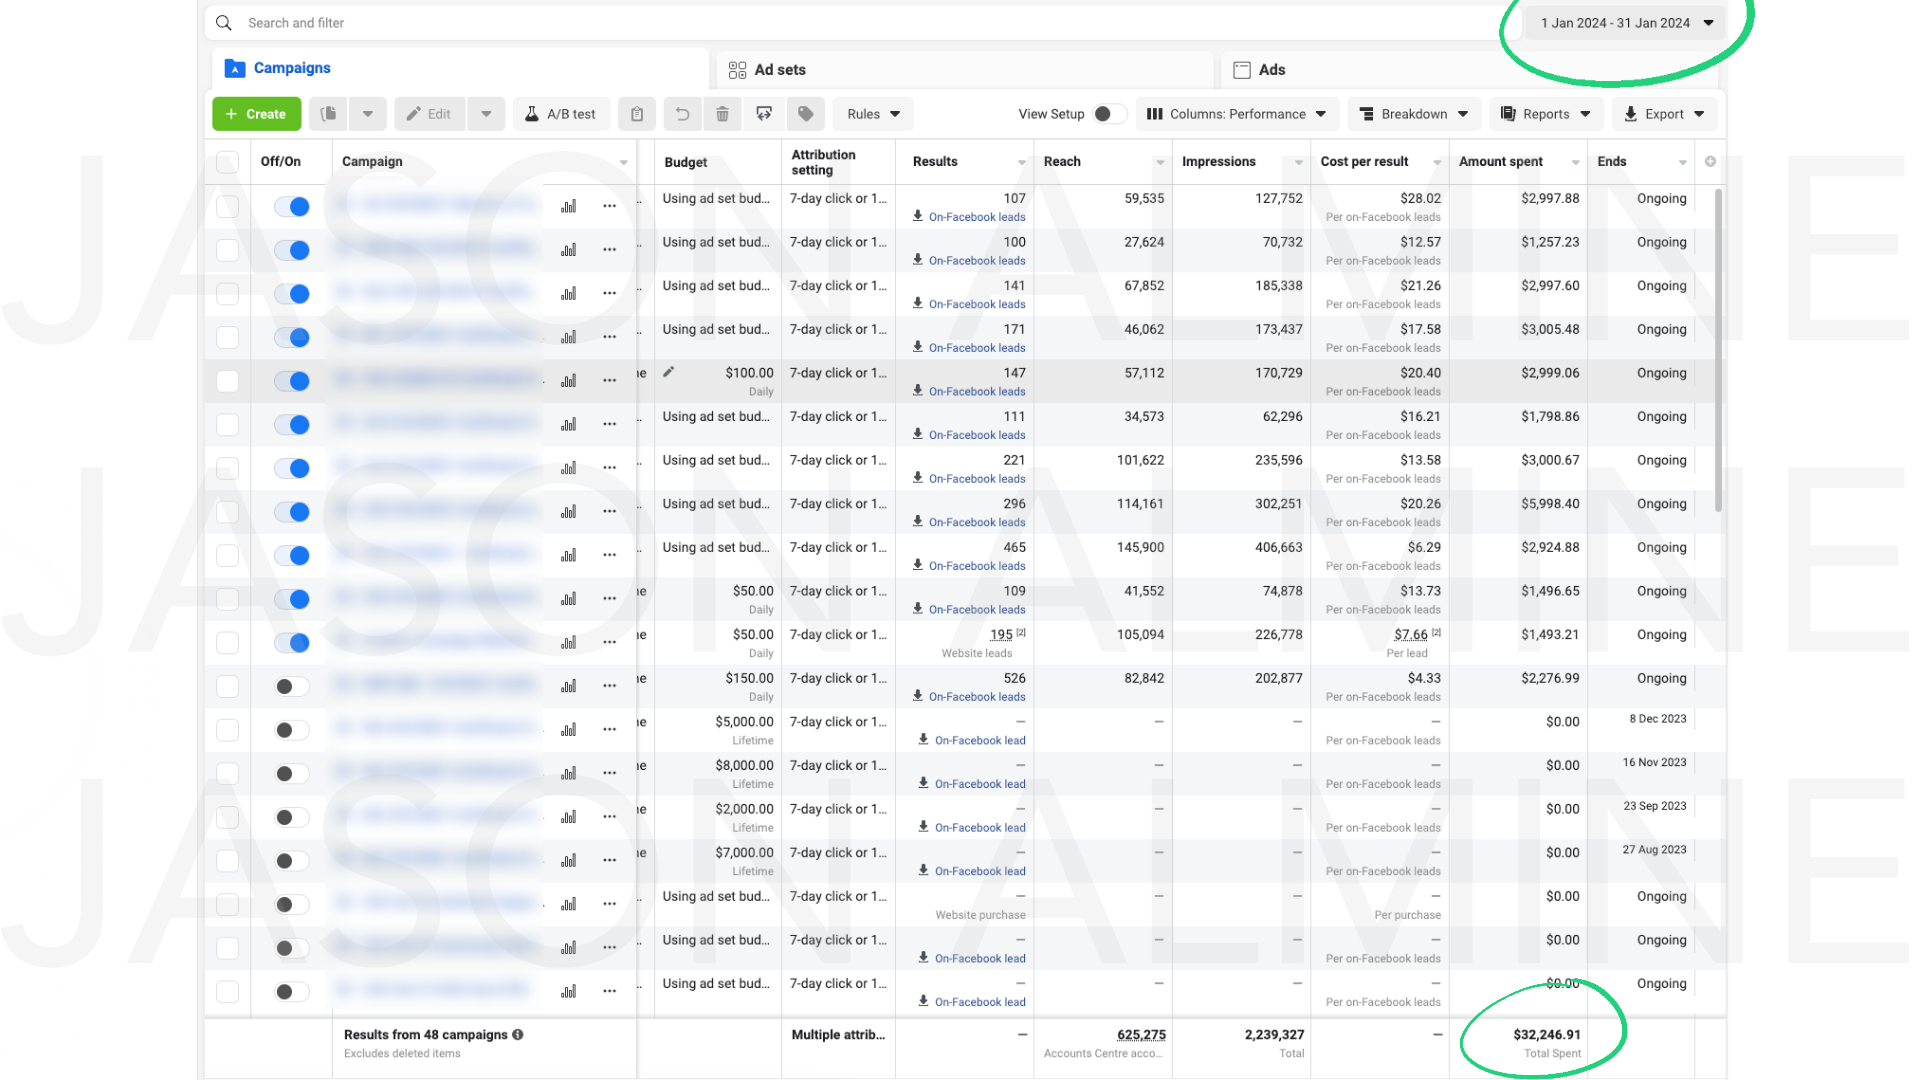Click the duplicate campaign icon
The image size is (1920, 1080).
[x=328, y=114]
